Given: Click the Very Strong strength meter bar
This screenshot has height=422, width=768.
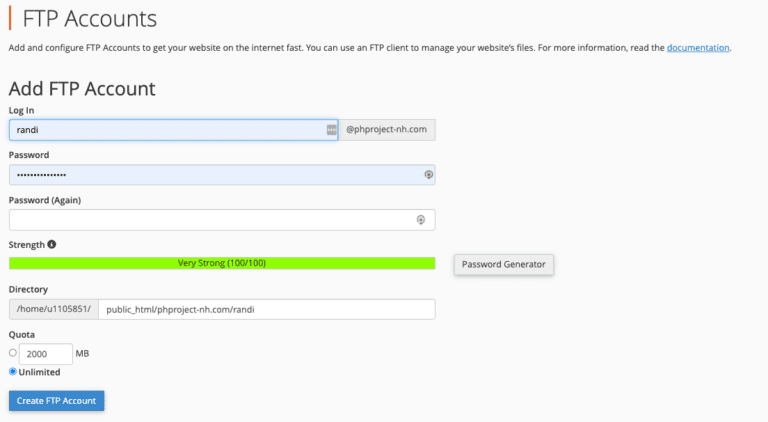Looking at the screenshot, I should [222, 263].
